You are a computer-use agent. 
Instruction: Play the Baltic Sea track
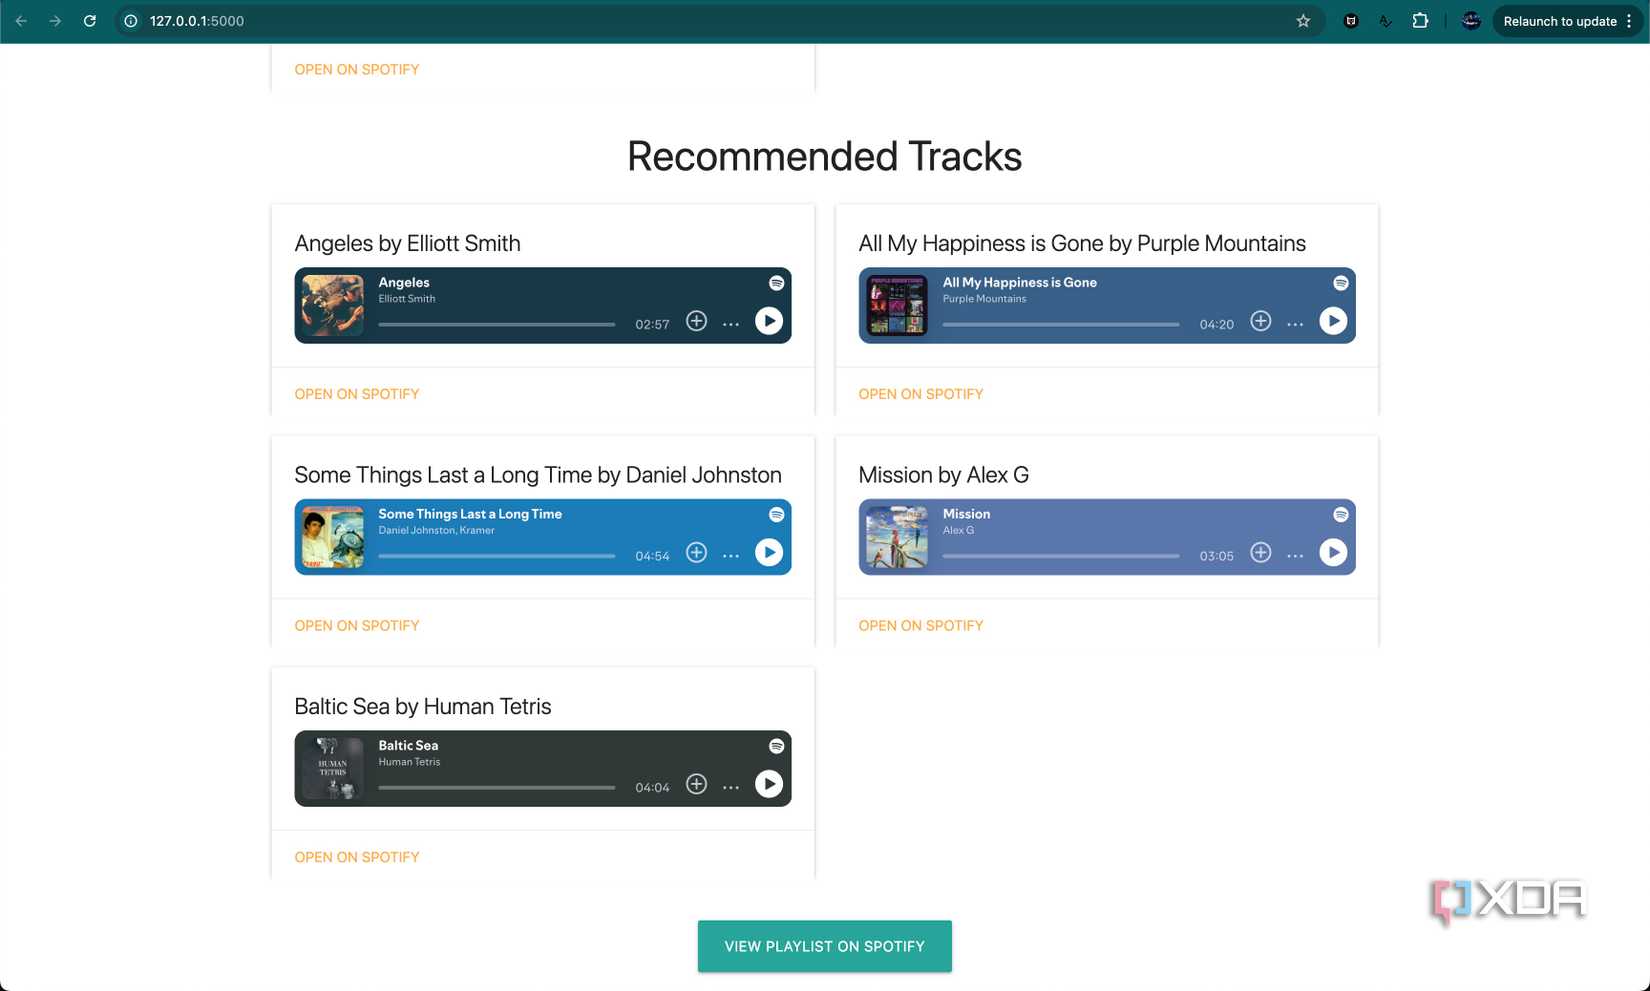(768, 784)
